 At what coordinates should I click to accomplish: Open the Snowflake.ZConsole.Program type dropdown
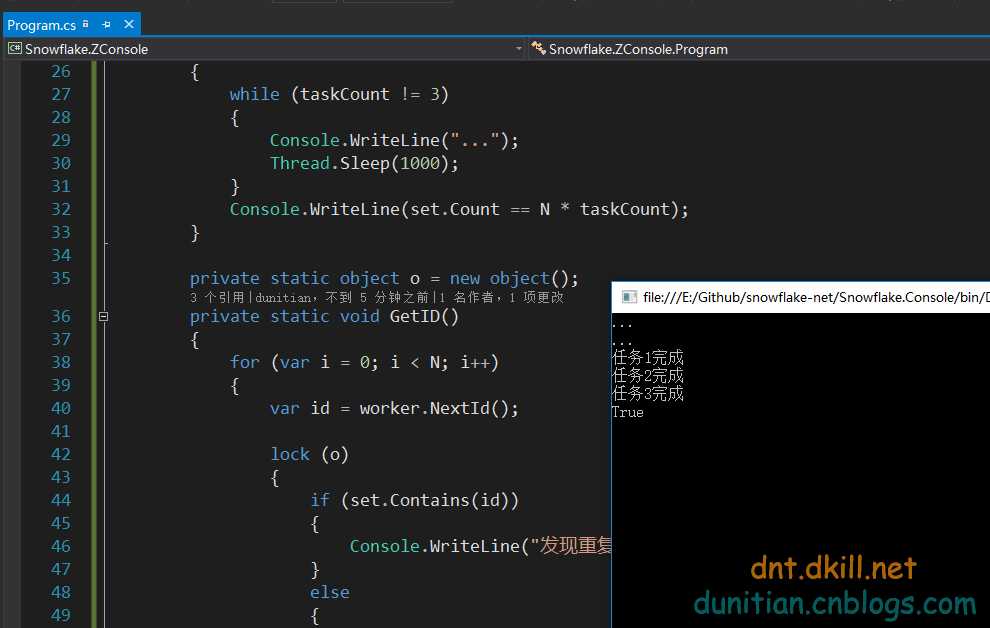(x=759, y=49)
